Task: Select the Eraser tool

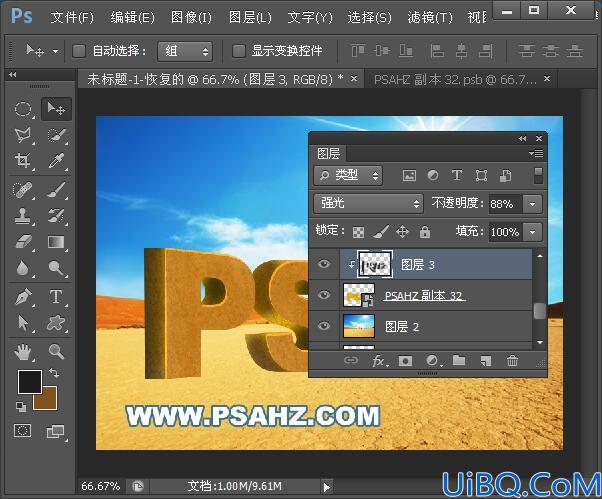Action: click(x=23, y=242)
